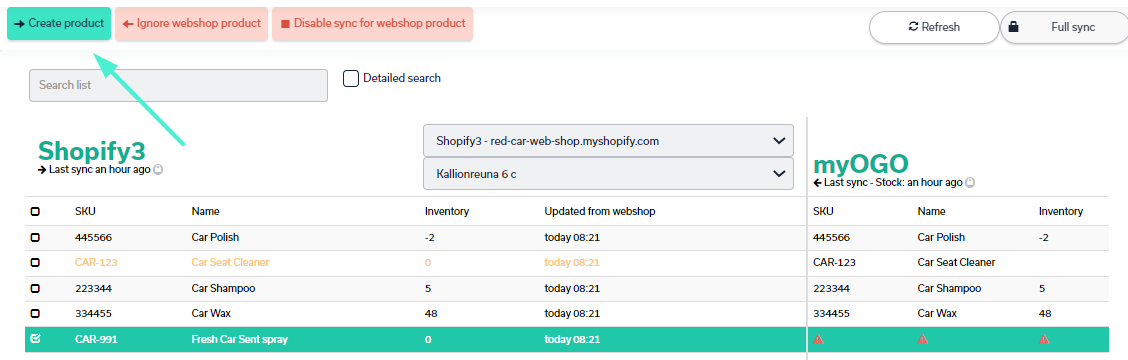The height and width of the screenshot is (360, 1128).
Task: Enable the Detailed search checkbox
Action: point(351,78)
